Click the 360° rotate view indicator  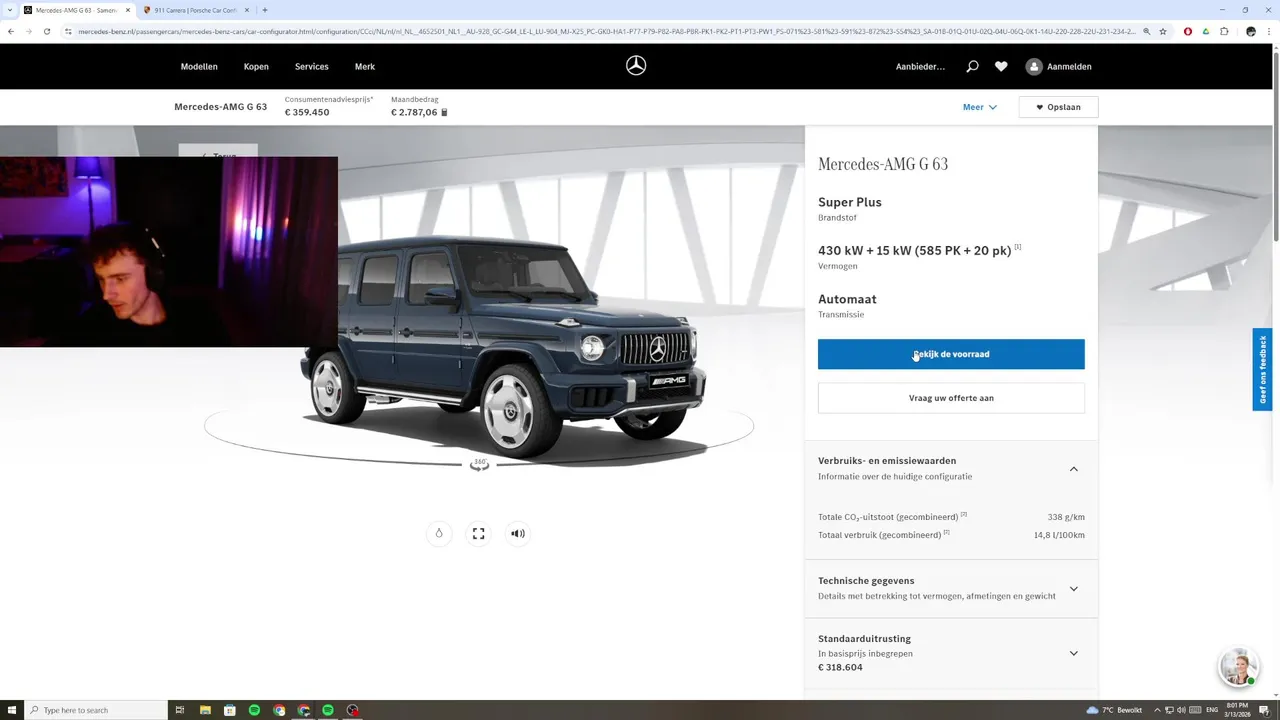pos(480,464)
